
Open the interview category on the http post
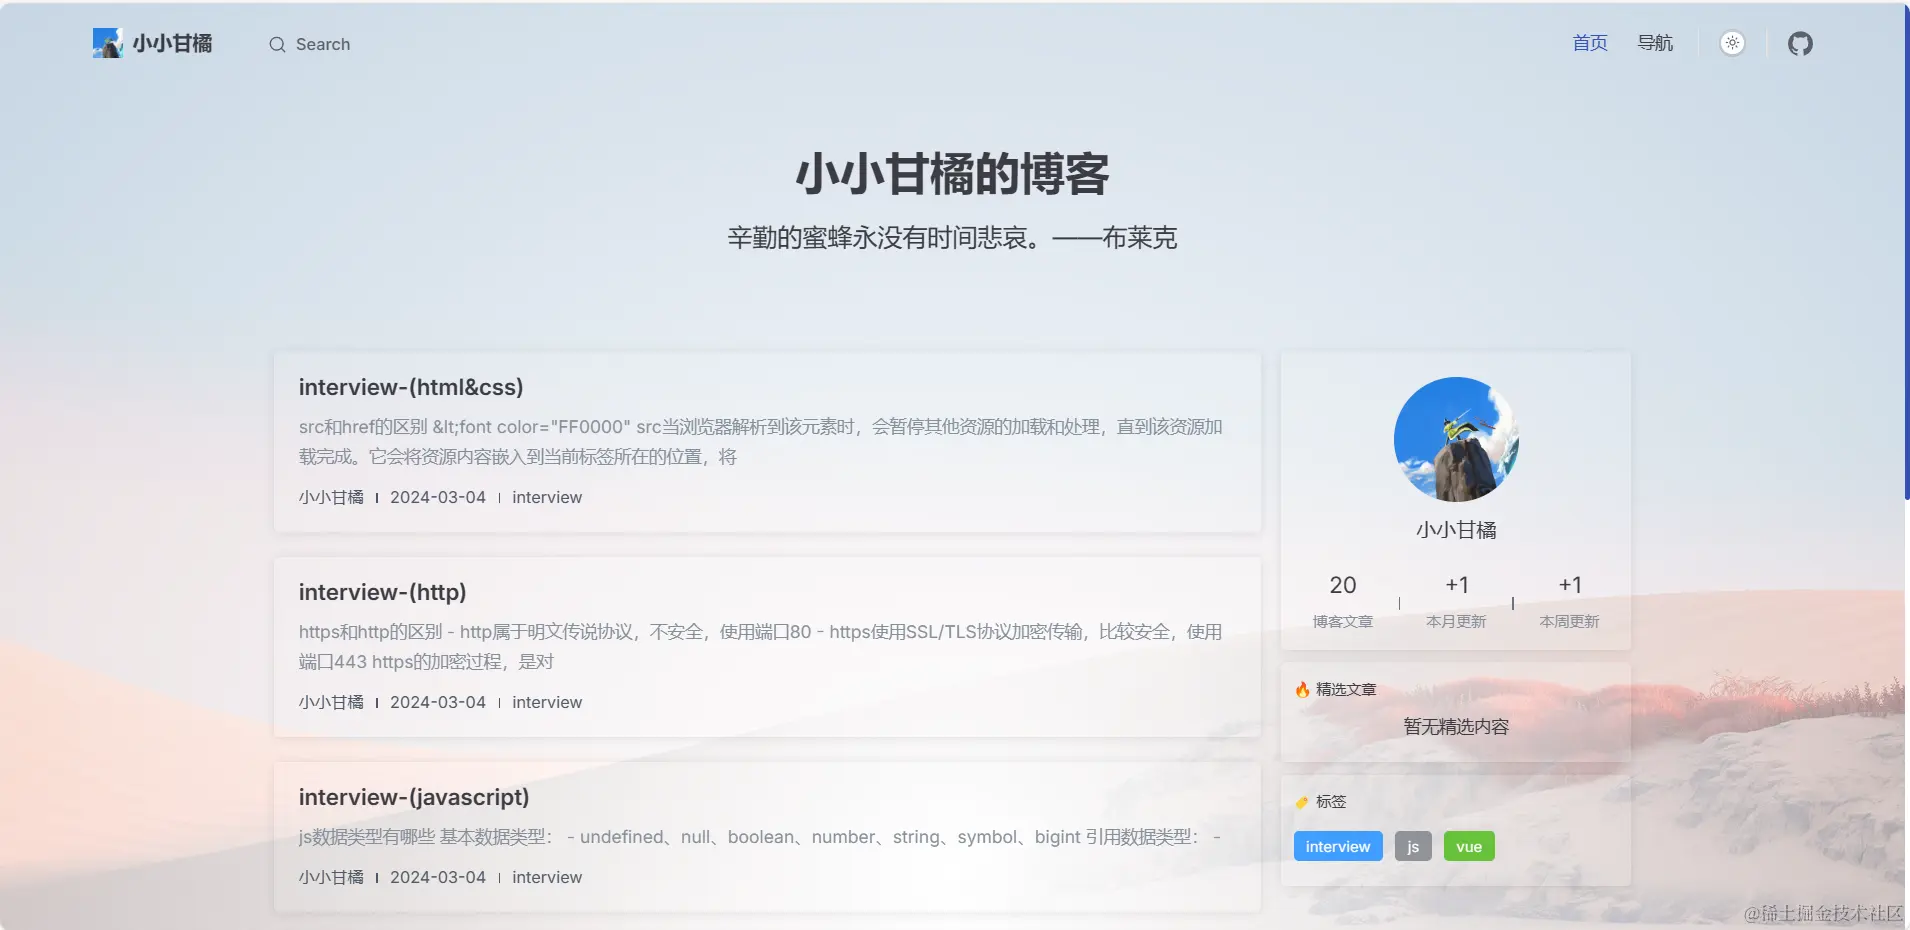point(547,702)
